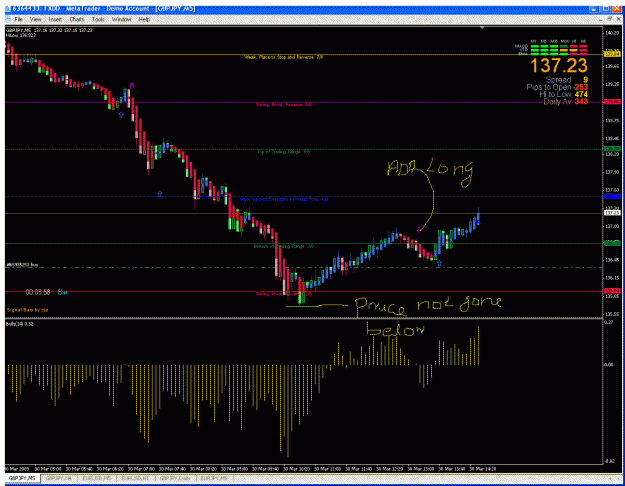Select the magenta down arrow near the Add Long note
The height and width of the screenshot is (486, 625).
pos(419,230)
